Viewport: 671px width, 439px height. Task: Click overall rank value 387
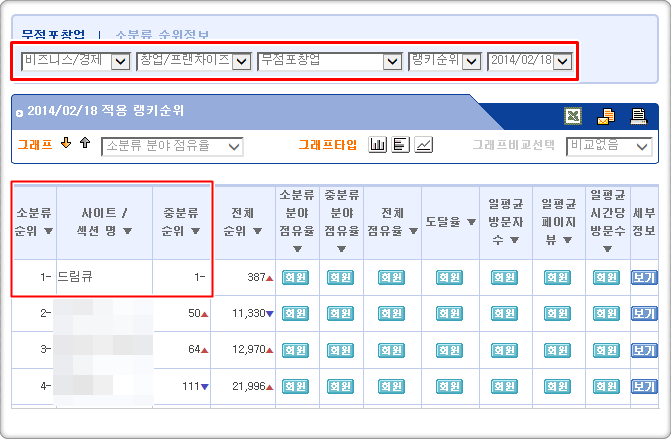tap(256, 277)
